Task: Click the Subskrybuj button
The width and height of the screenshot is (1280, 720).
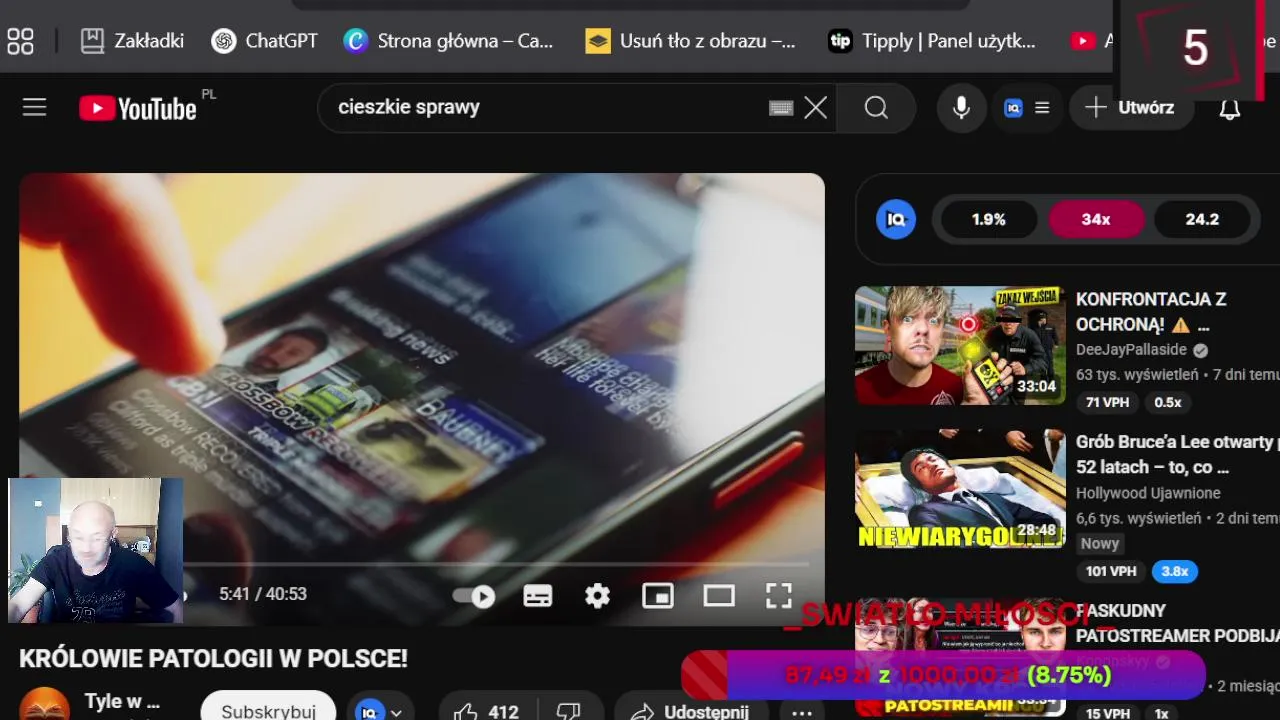Action: coord(268,706)
